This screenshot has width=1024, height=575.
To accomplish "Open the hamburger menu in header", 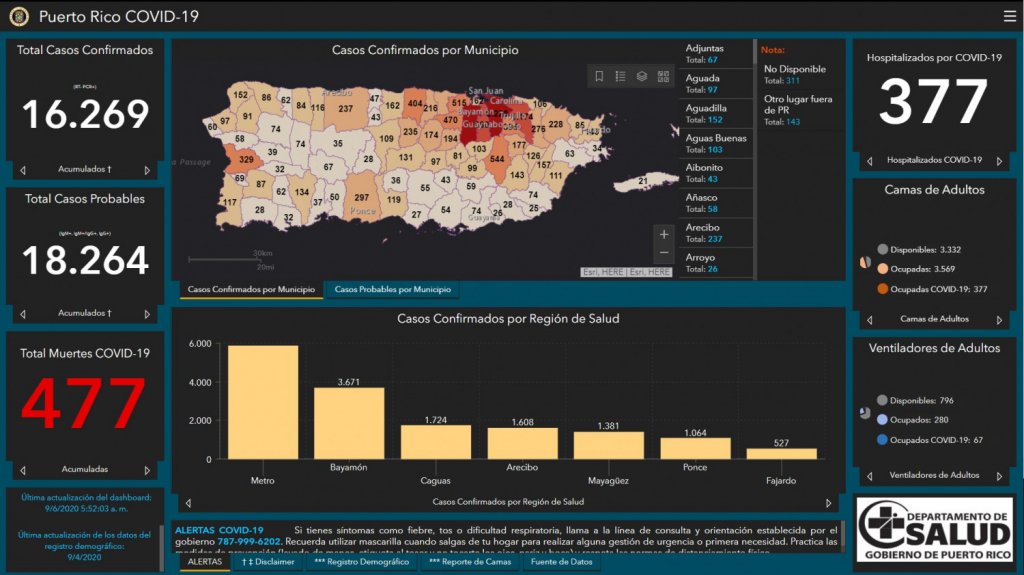I will tap(1009, 16).
